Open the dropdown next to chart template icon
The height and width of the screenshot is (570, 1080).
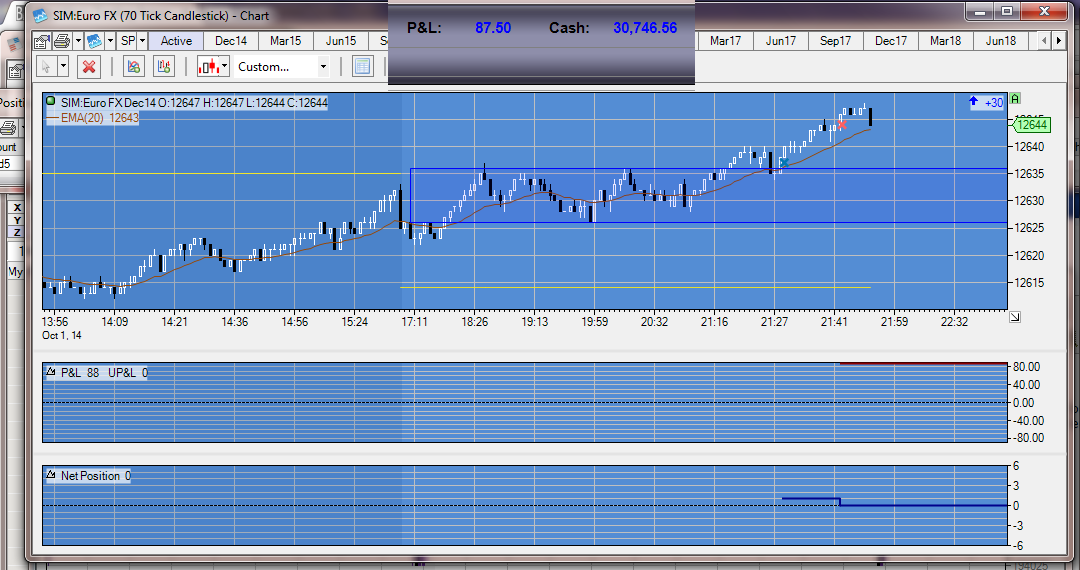tap(110, 41)
